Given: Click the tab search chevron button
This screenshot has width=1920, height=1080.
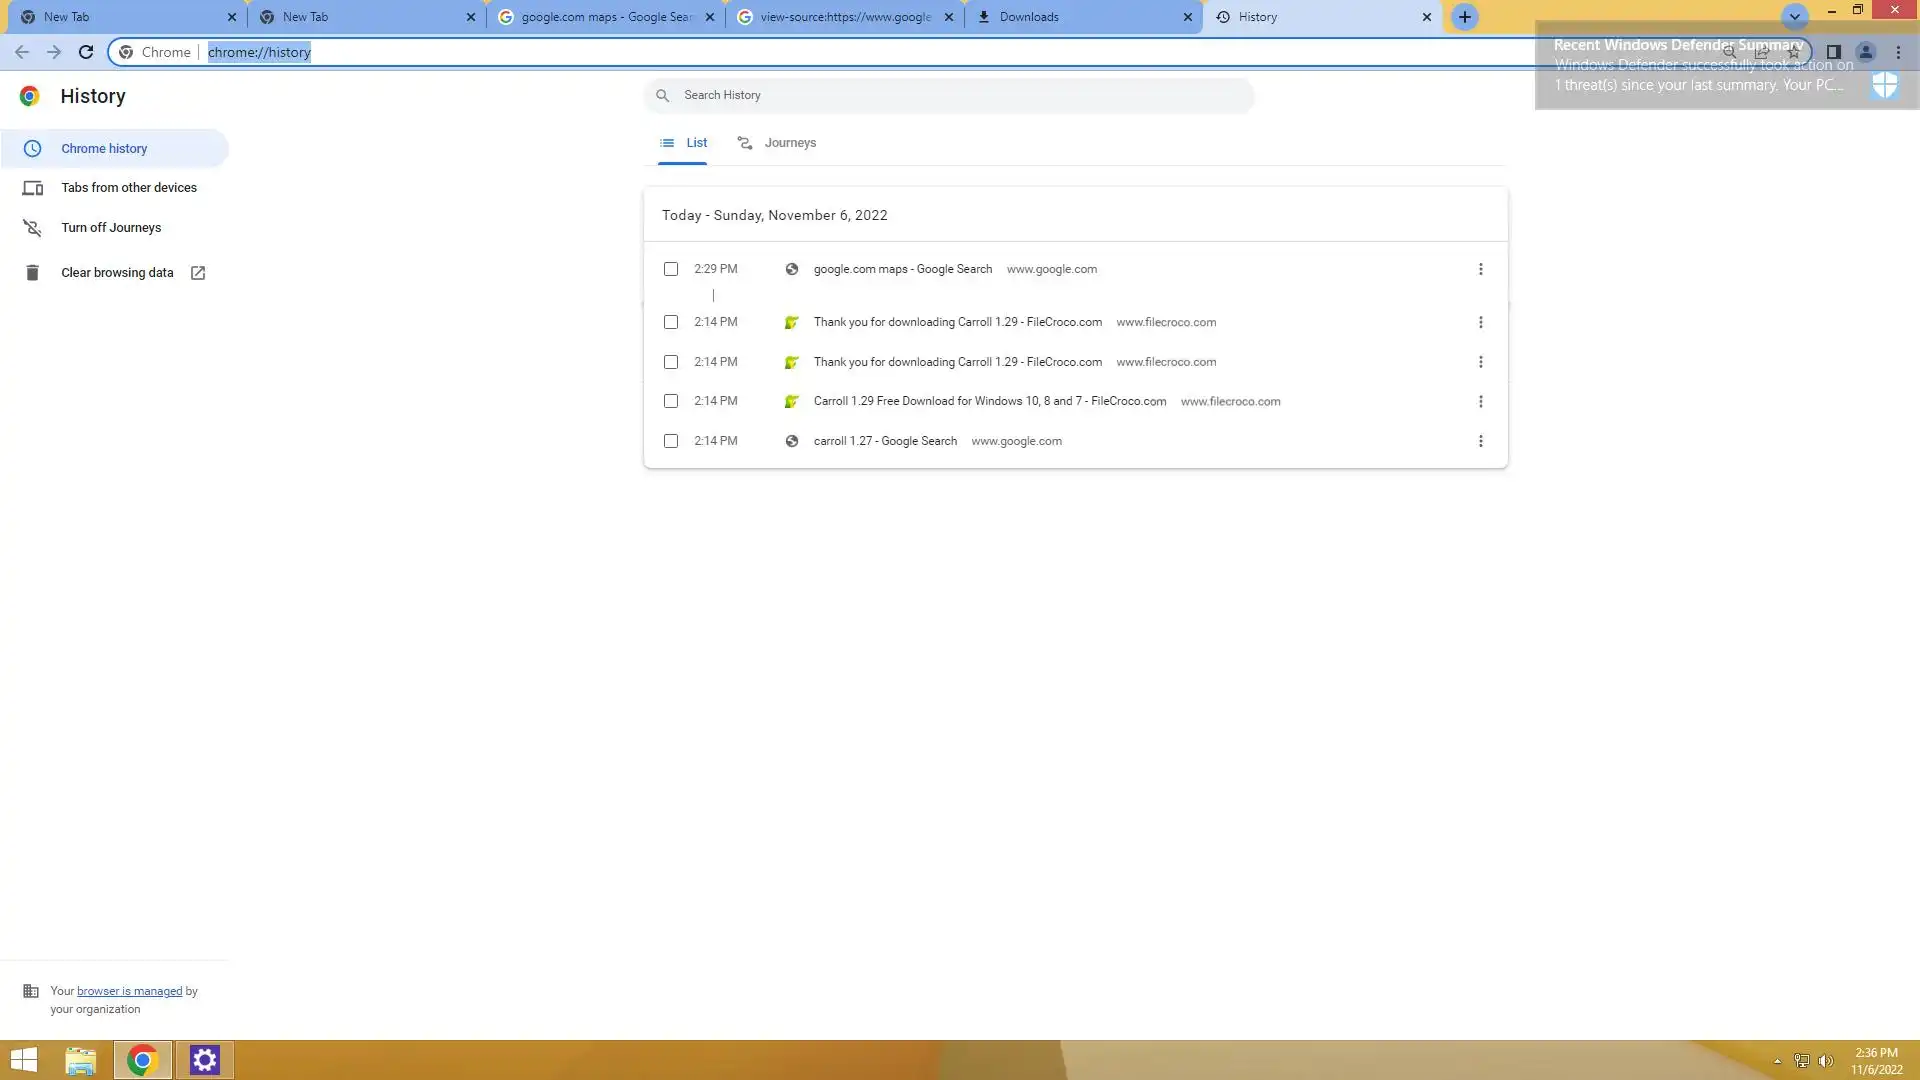Looking at the screenshot, I should click(1794, 17).
